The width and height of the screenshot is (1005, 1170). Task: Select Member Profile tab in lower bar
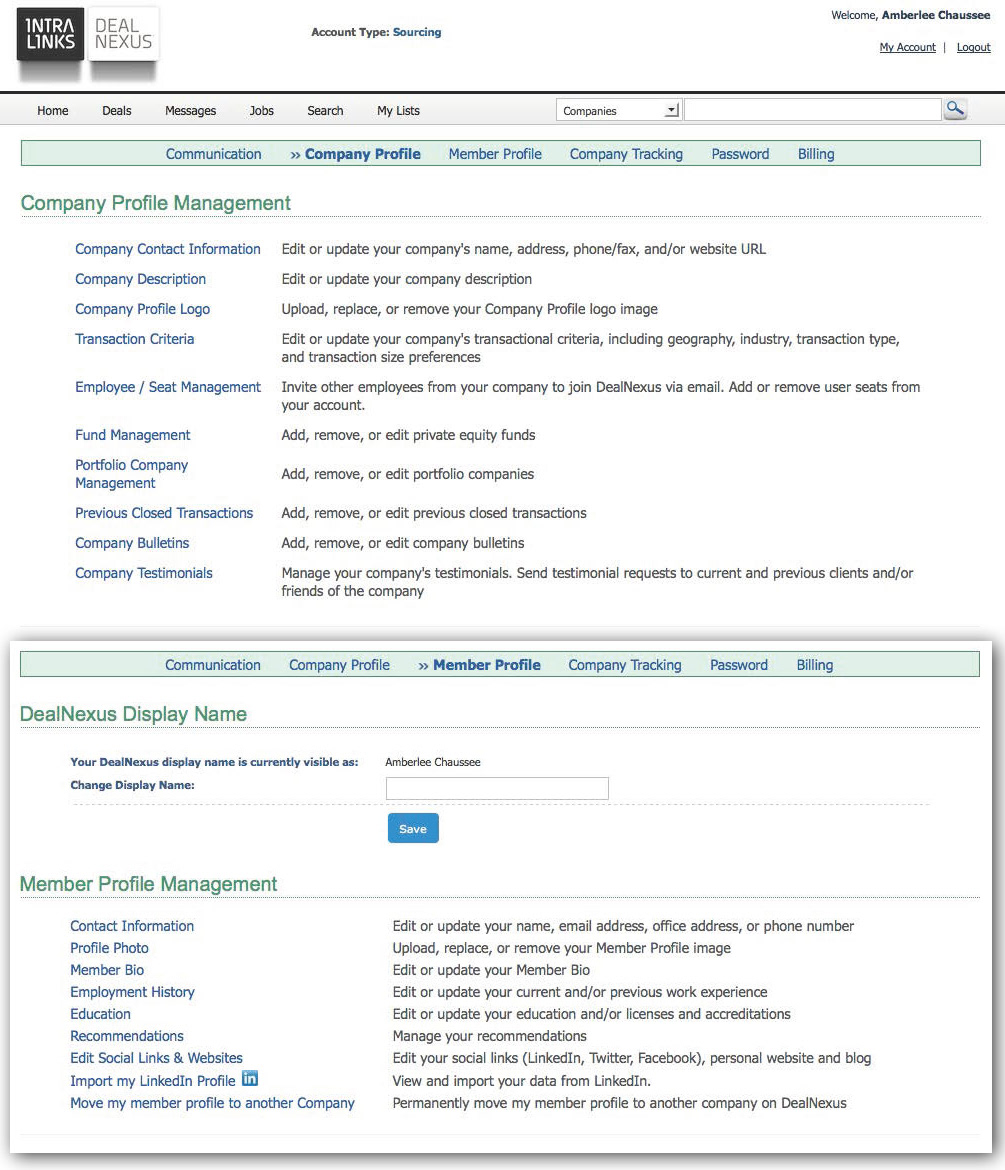(487, 665)
